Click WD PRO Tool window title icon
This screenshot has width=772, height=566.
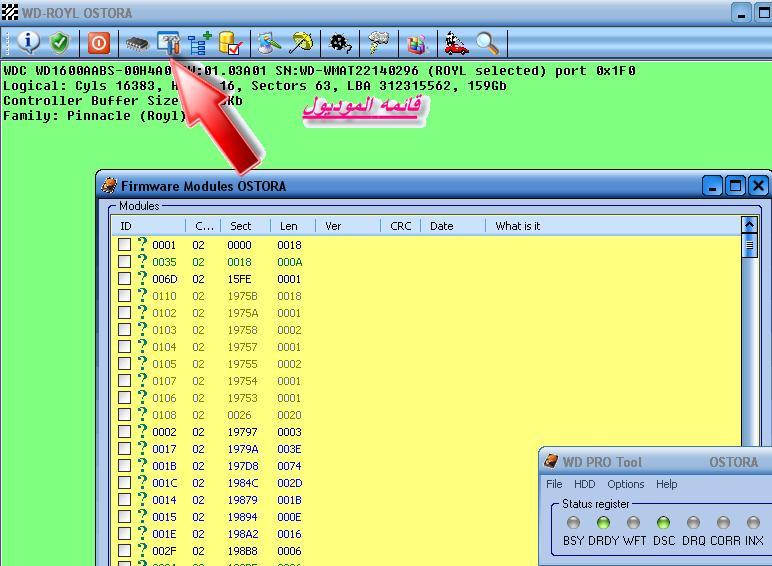(x=551, y=462)
